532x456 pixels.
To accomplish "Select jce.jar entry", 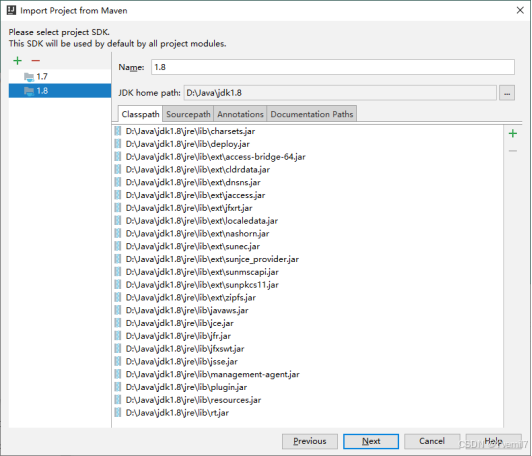I will coord(179,323).
